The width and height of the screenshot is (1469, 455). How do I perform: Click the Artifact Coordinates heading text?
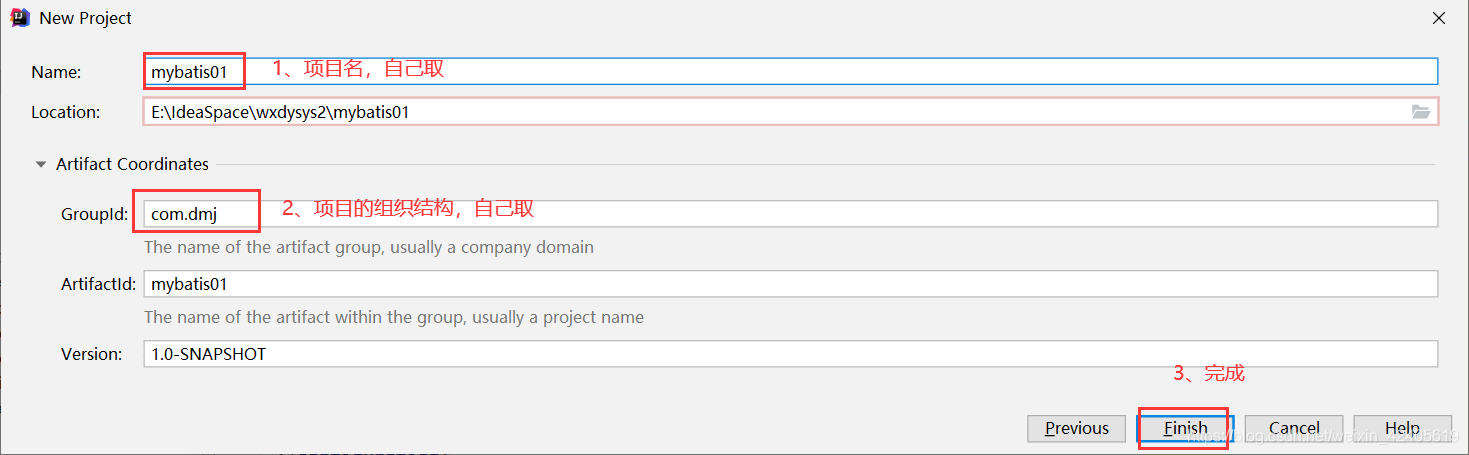coord(133,164)
